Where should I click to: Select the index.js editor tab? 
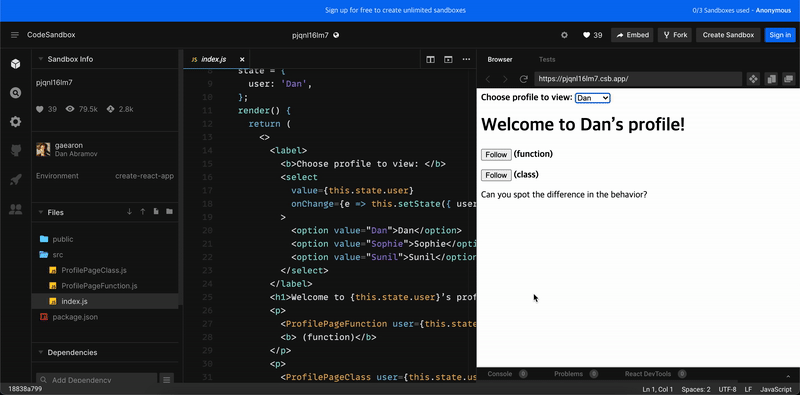(213, 59)
